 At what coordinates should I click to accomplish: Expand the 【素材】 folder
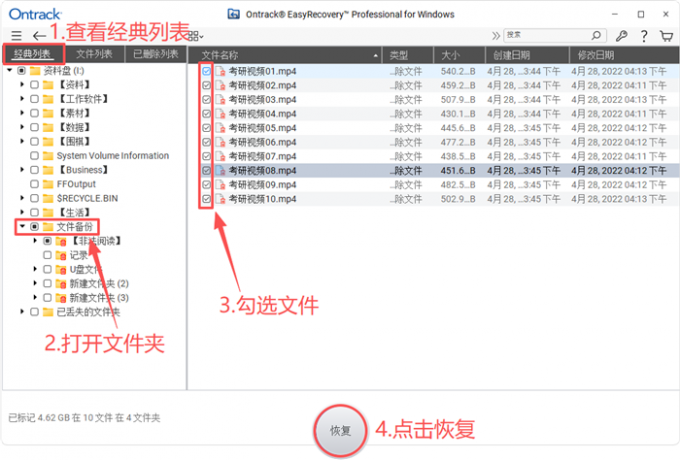click(22, 113)
